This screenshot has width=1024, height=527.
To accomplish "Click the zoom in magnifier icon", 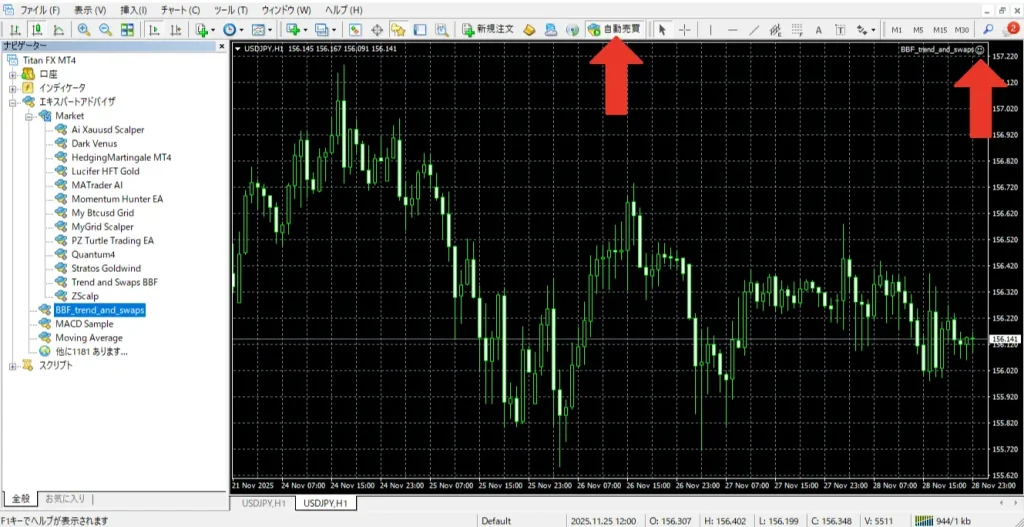I will tap(83, 30).
